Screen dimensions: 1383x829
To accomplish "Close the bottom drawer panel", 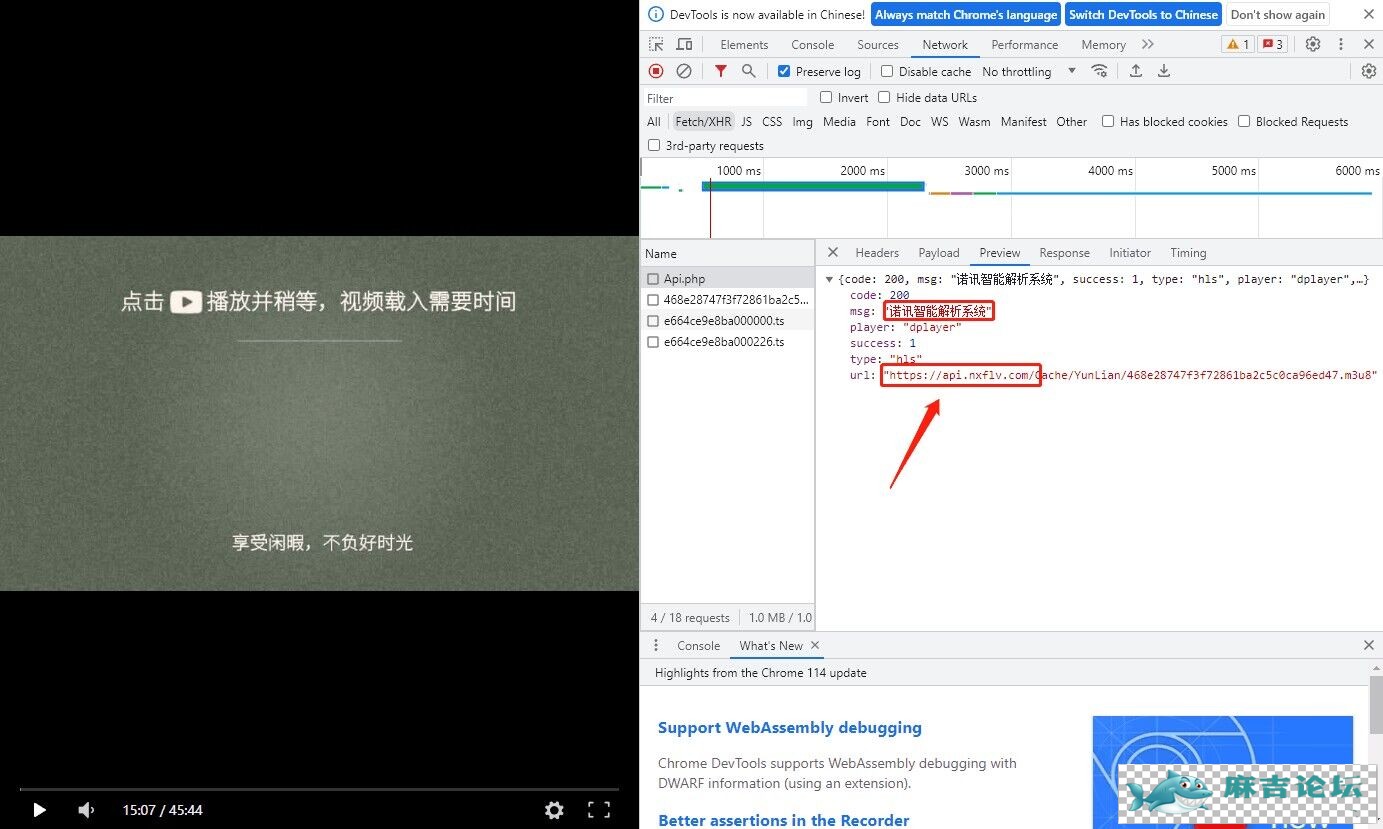I will click(x=1369, y=645).
